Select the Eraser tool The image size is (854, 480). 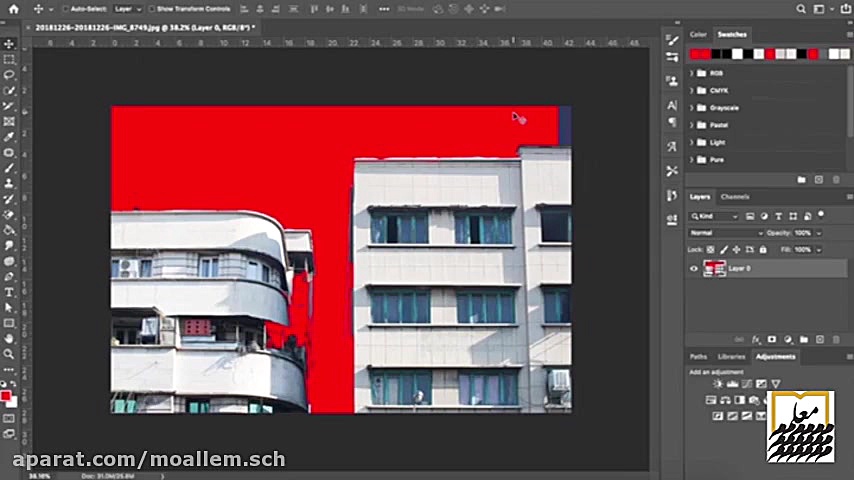tap(9, 215)
